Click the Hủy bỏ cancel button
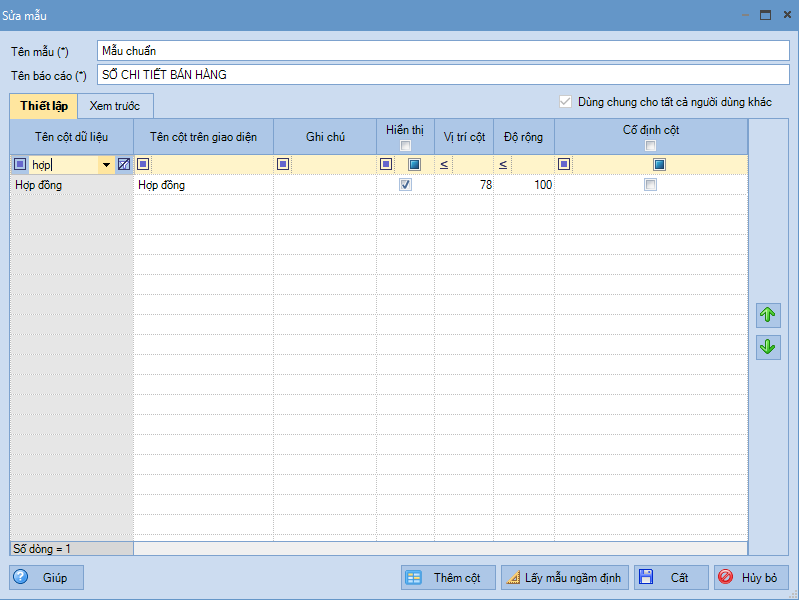This screenshot has height=600, width=799. tap(751, 578)
